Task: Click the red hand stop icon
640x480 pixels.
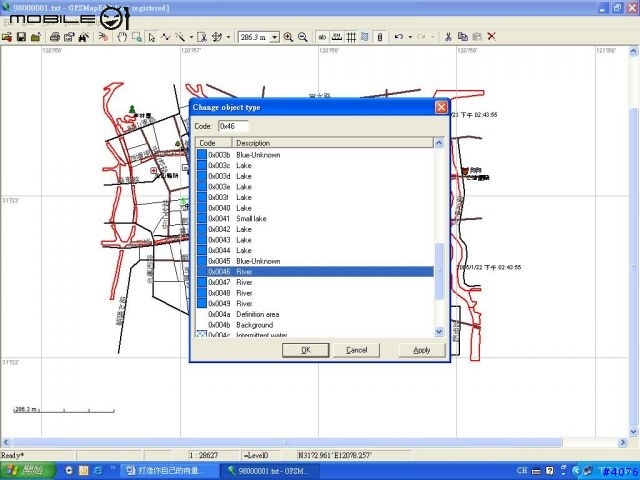Action: coord(103,37)
